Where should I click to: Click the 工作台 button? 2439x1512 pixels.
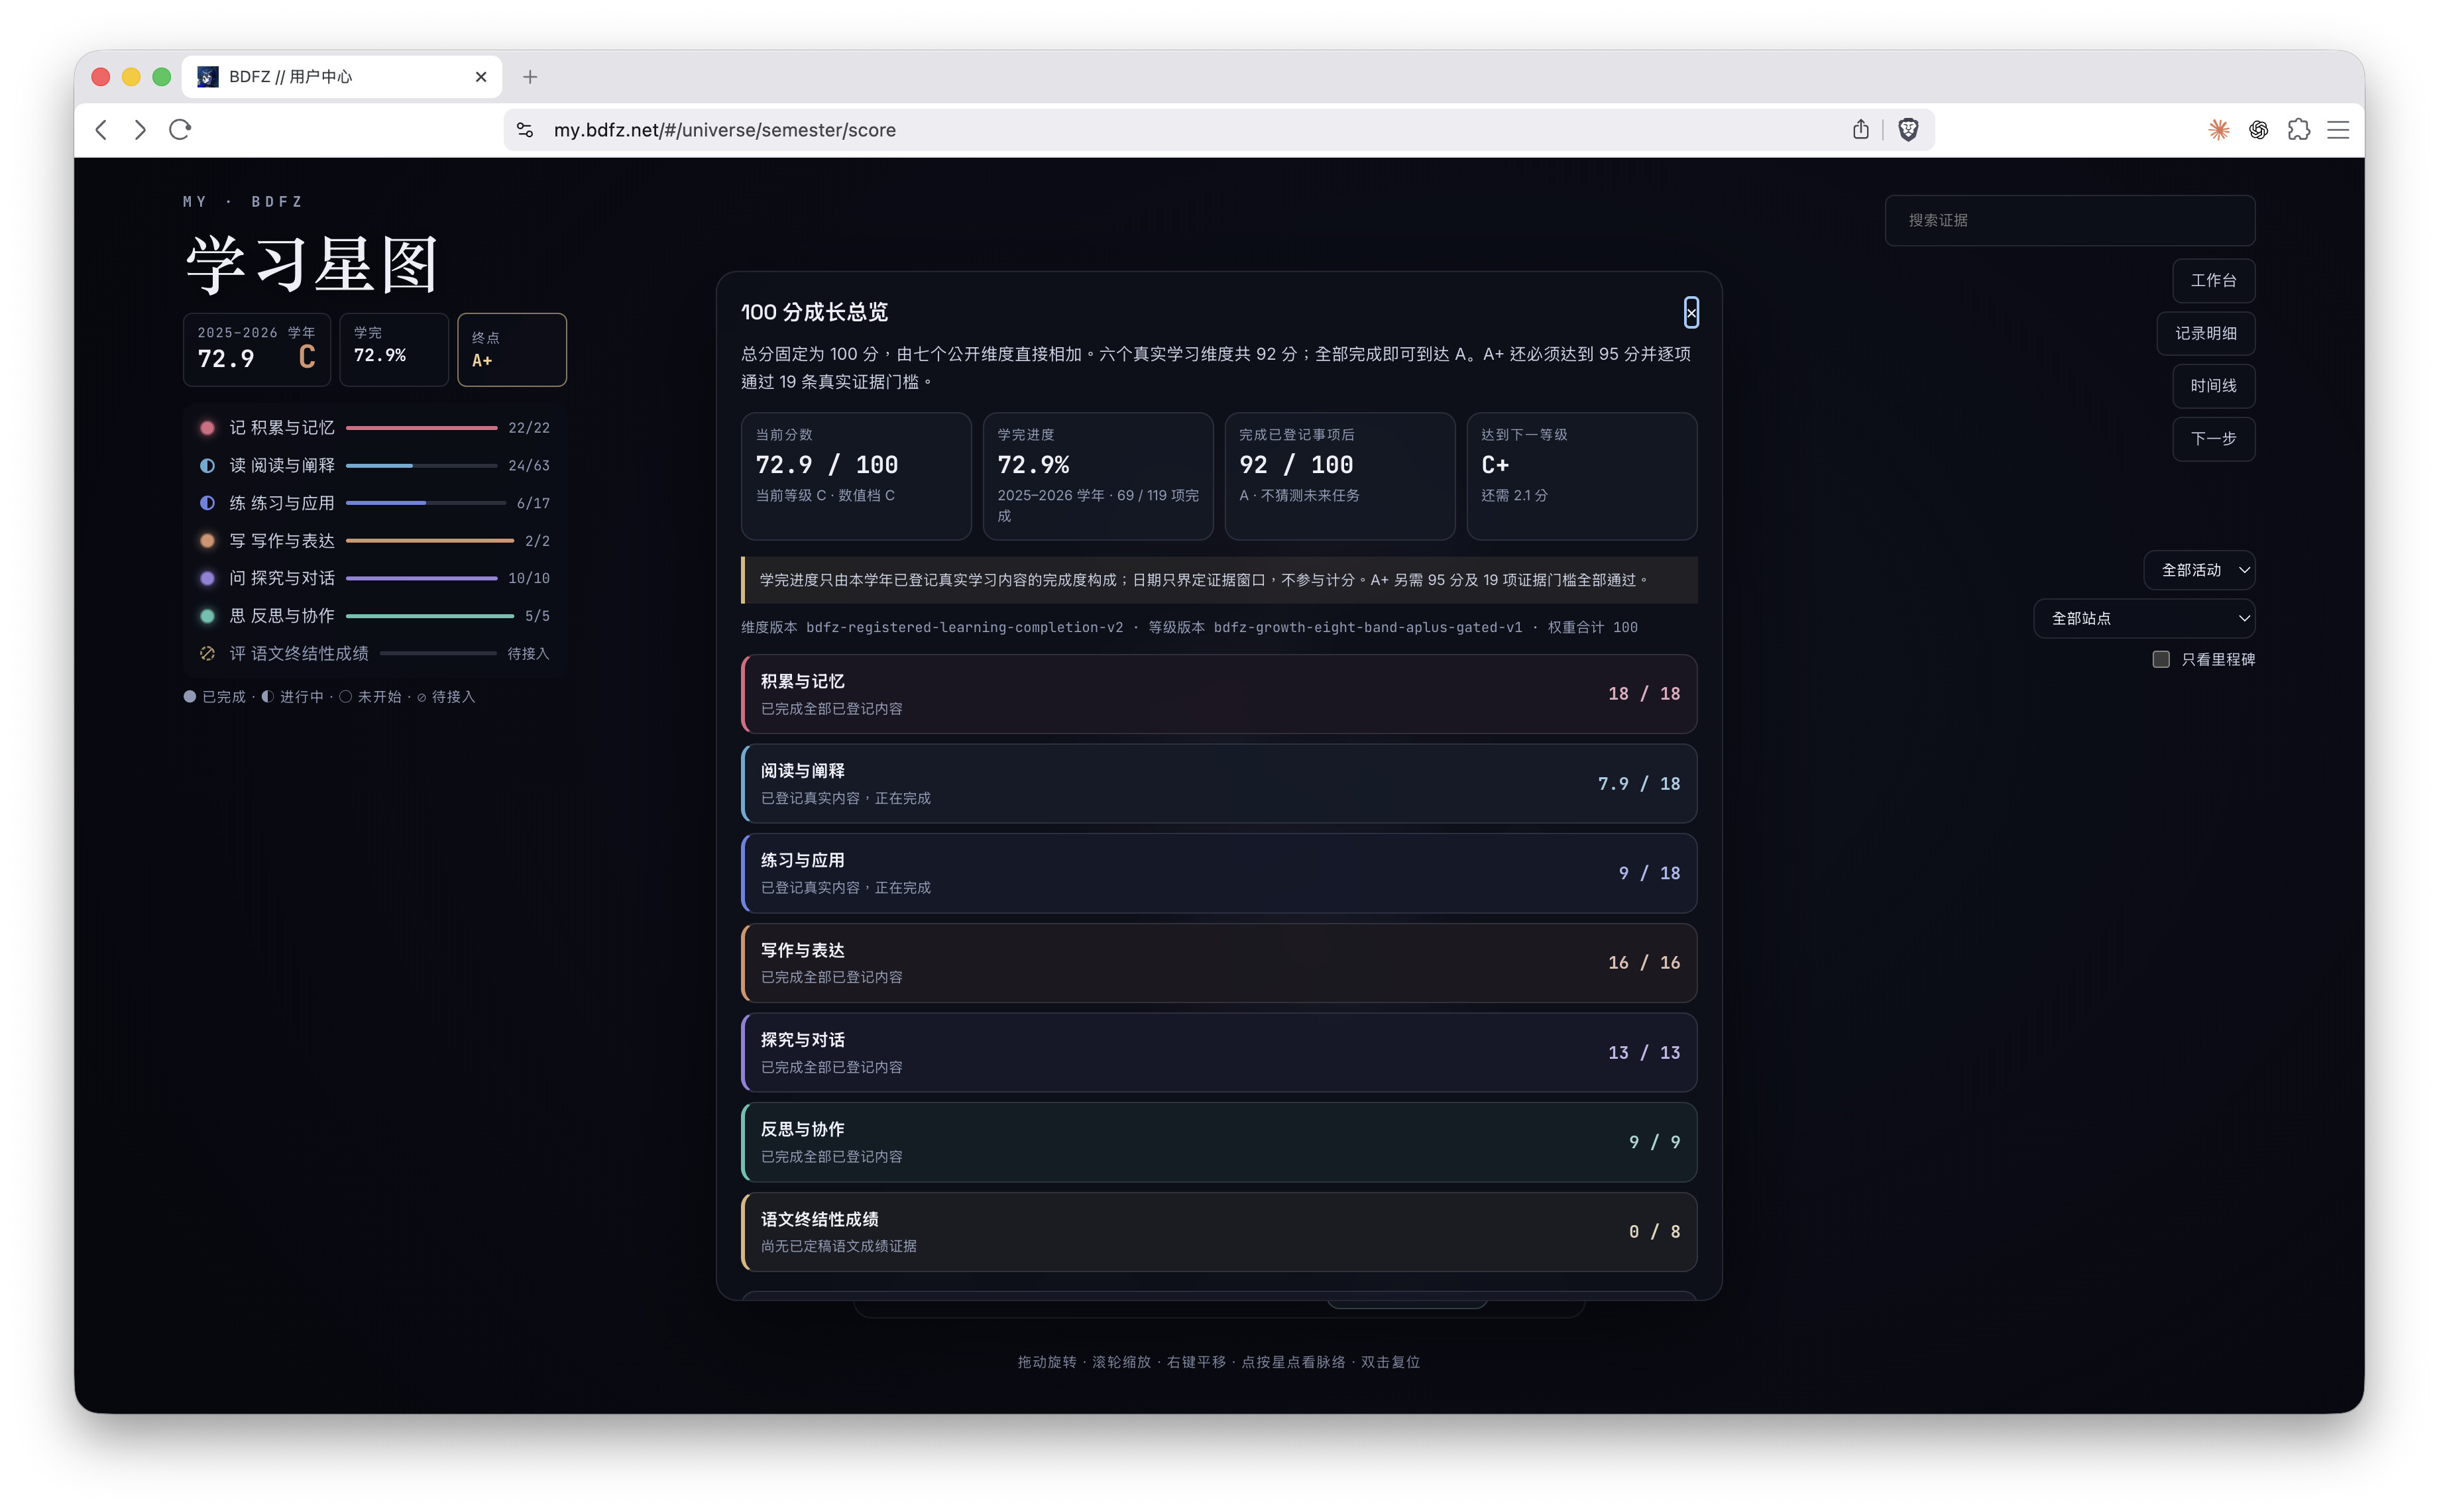click(2213, 281)
